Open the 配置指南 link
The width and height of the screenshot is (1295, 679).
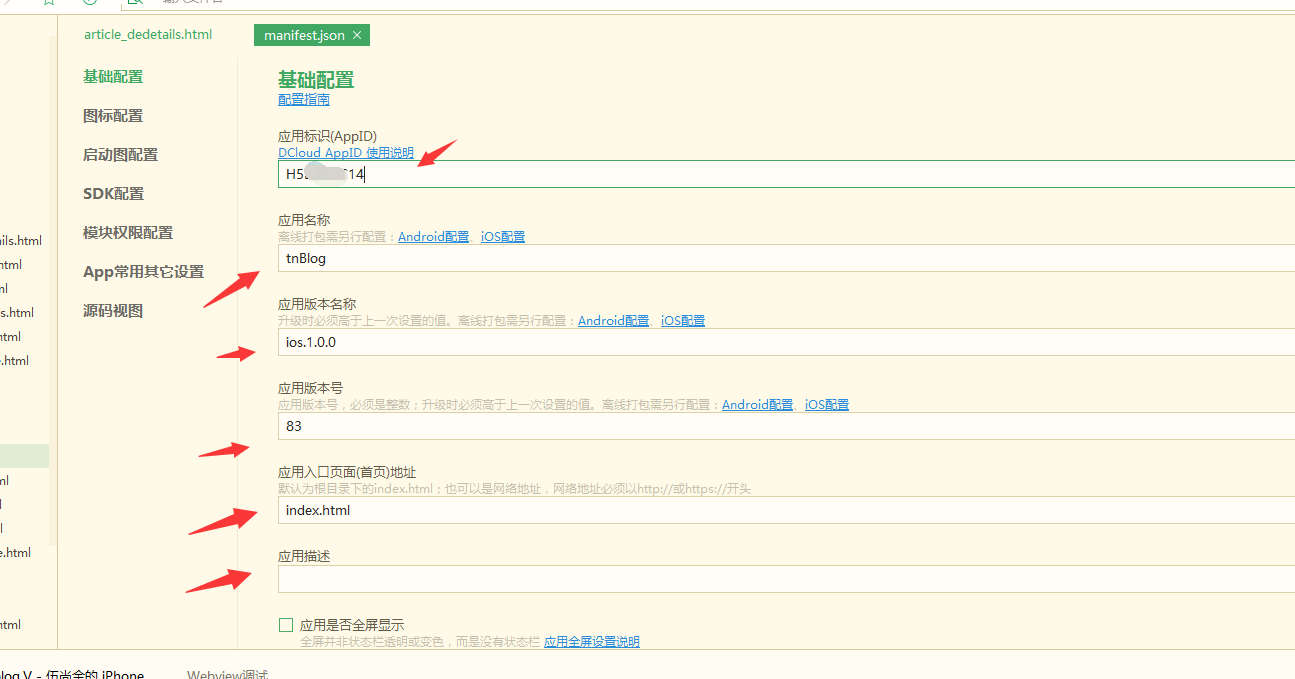pos(304,100)
